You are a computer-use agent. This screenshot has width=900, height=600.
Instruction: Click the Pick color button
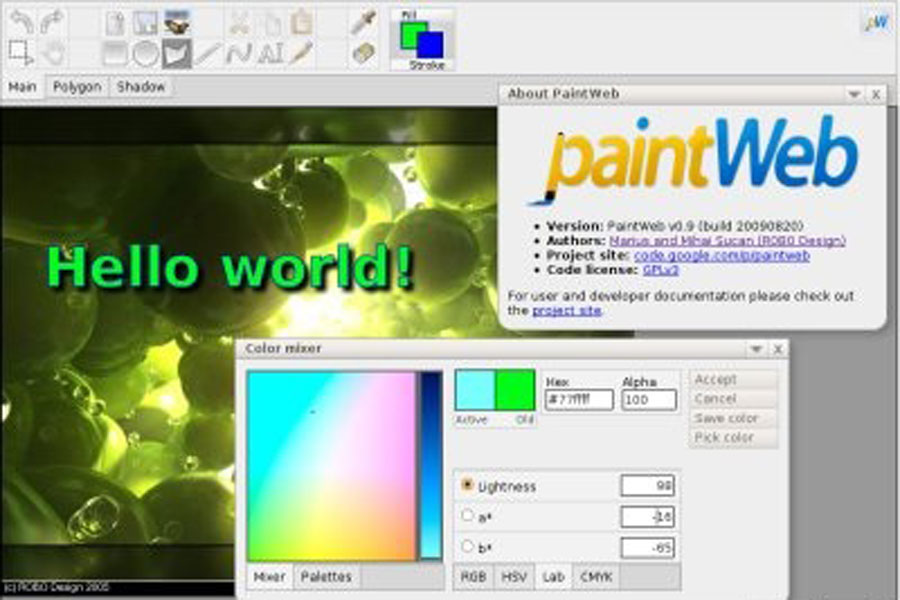734,438
